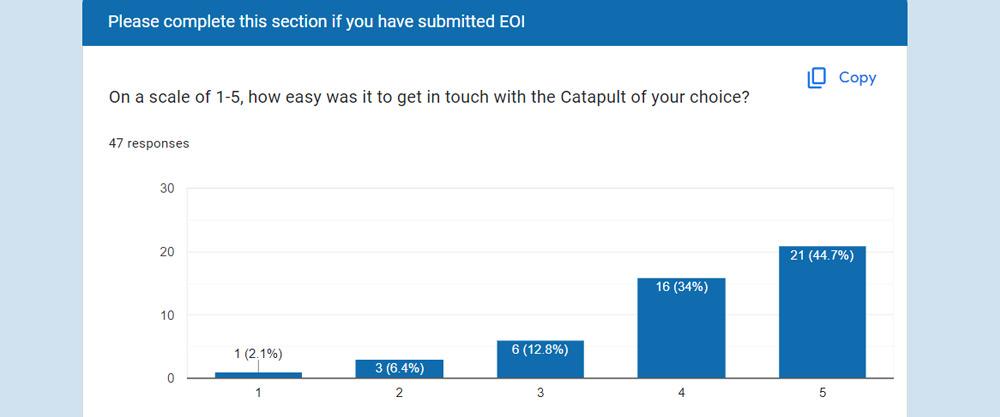The width and height of the screenshot is (1000, 417).
Task: Click the bar for rating 5
Action: tap(823, 320)
